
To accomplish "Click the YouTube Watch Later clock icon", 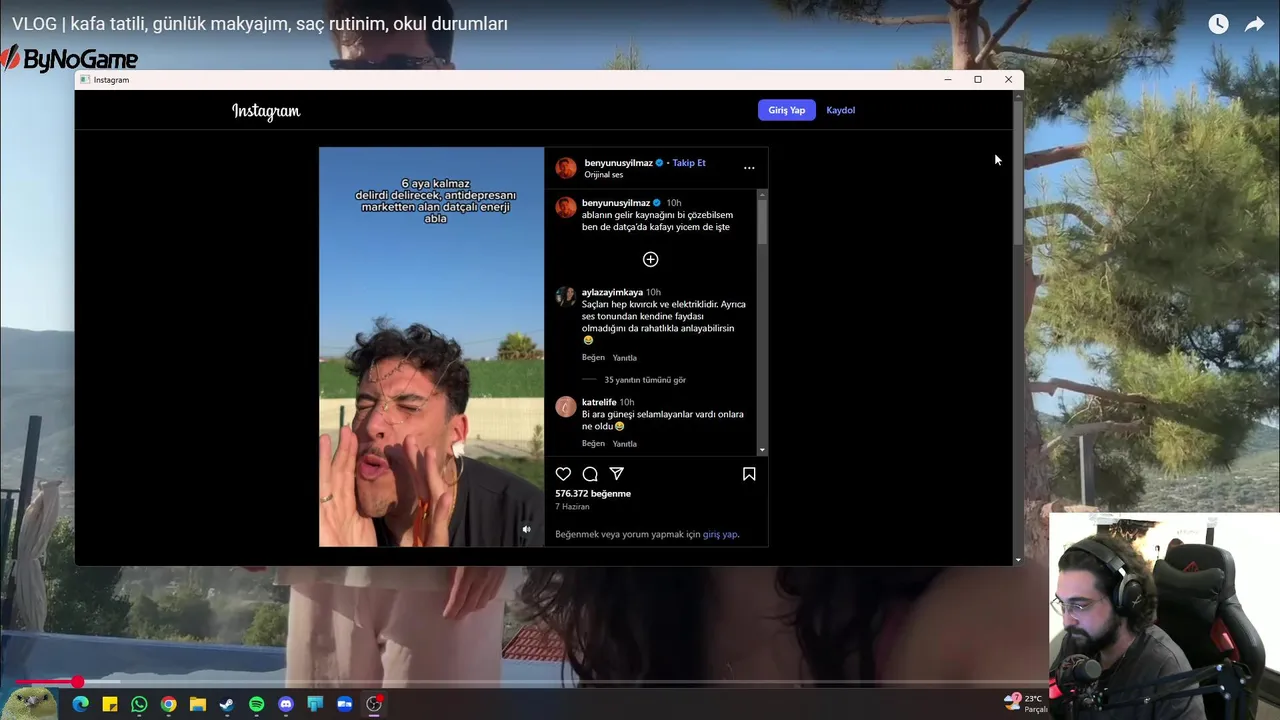I will pyautogui.click(x=1218, y=24).
